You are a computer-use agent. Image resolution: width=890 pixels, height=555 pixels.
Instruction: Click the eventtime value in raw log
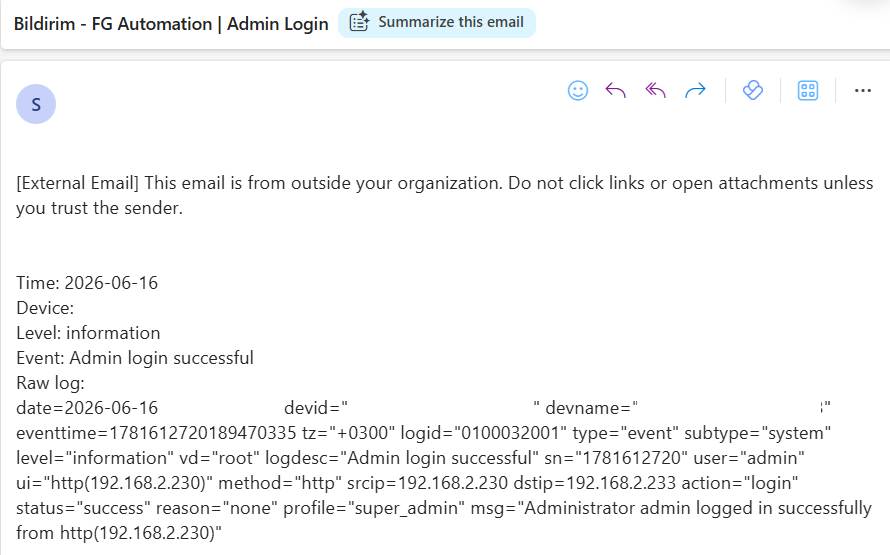(156, 433)
